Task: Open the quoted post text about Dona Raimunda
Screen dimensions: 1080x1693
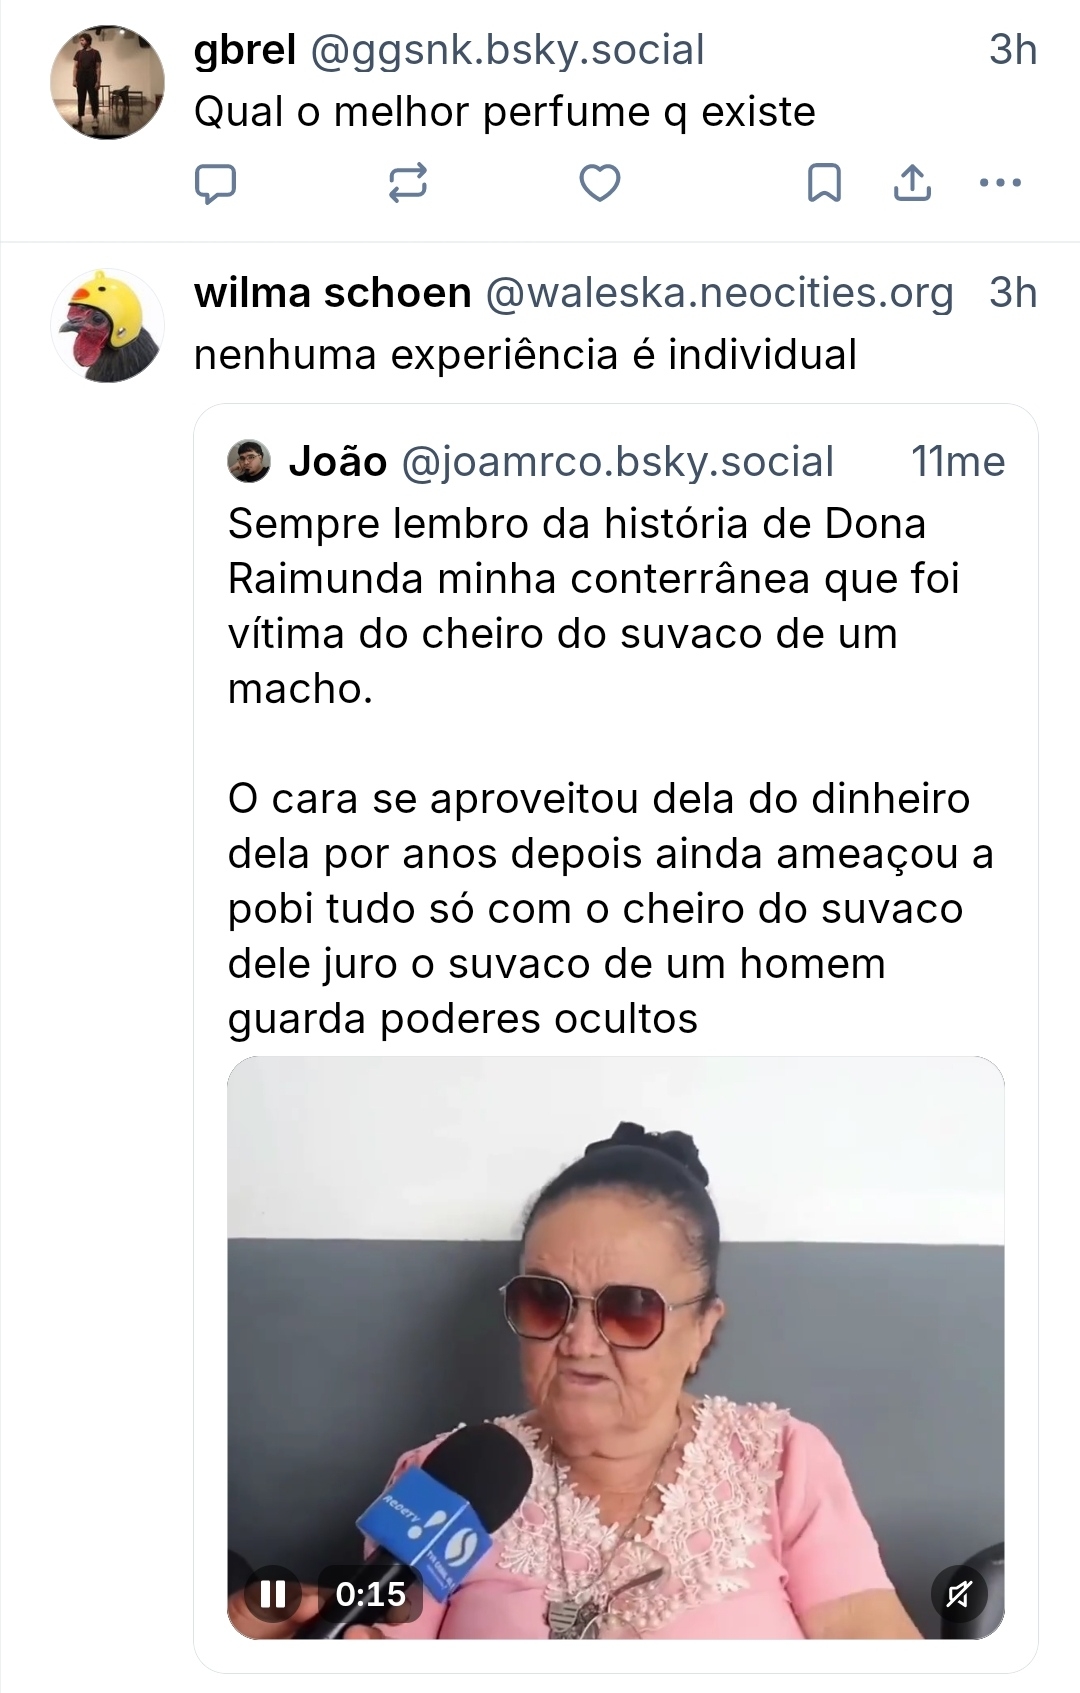Action: [x=600, y=770]
